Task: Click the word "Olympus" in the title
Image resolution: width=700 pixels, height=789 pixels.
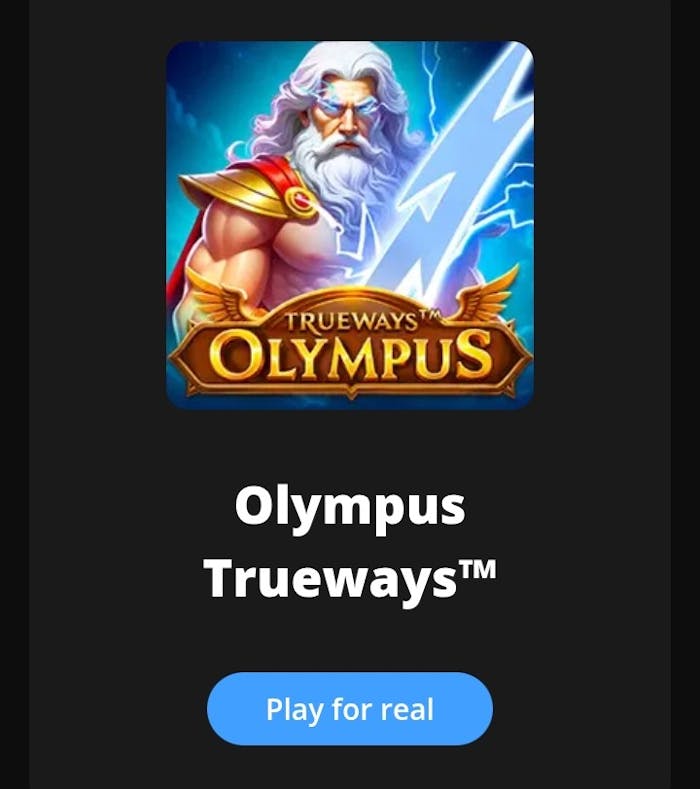Action: 350,506
